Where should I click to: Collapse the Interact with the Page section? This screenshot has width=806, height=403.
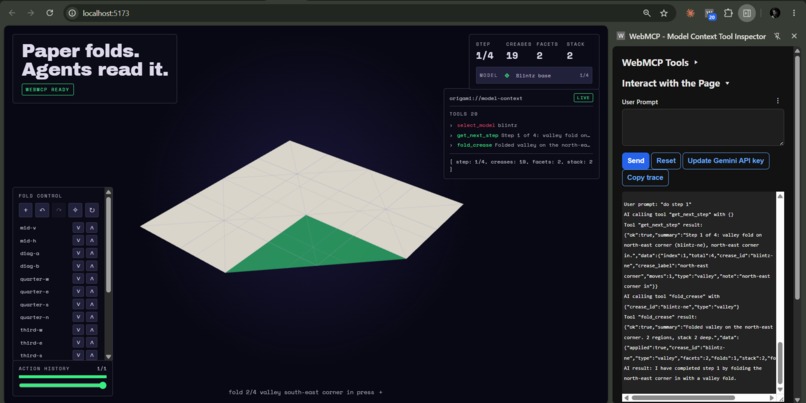click(676, 83)
